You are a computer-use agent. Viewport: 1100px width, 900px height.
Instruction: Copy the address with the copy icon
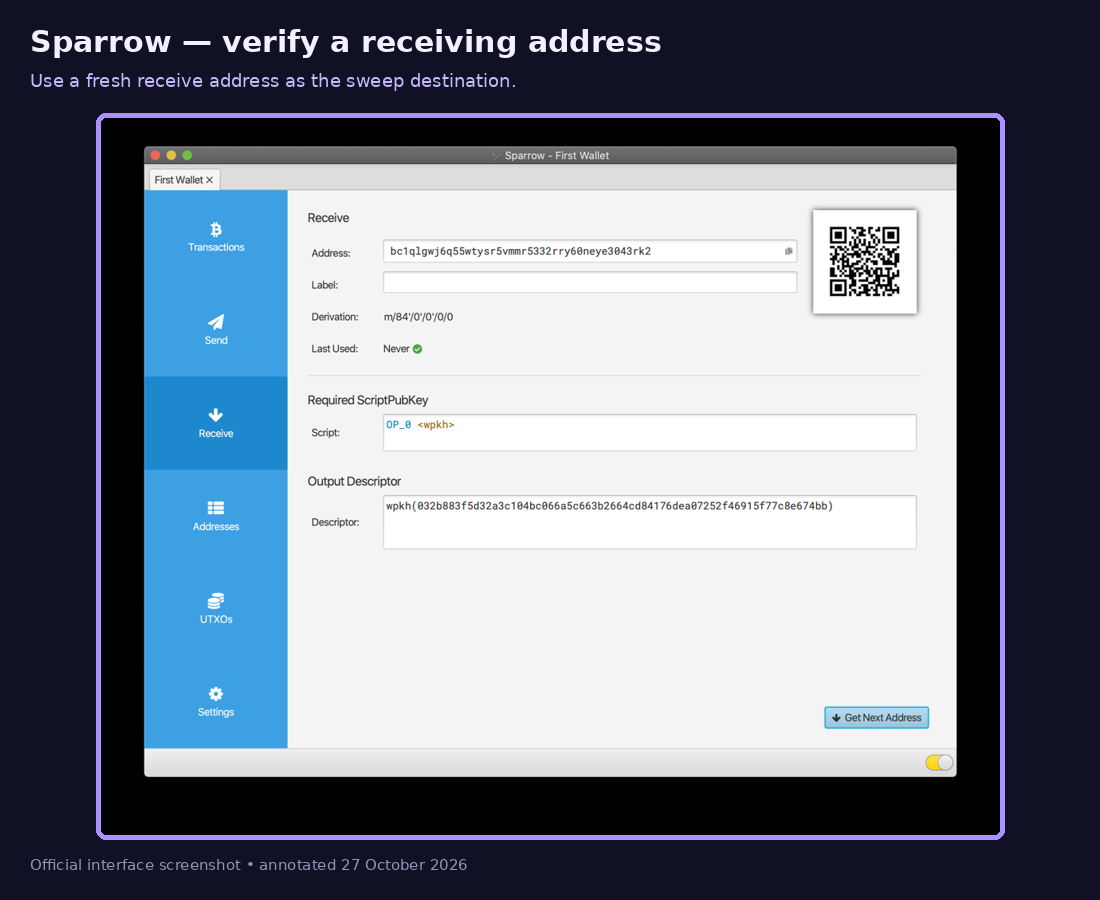(789, 251)
